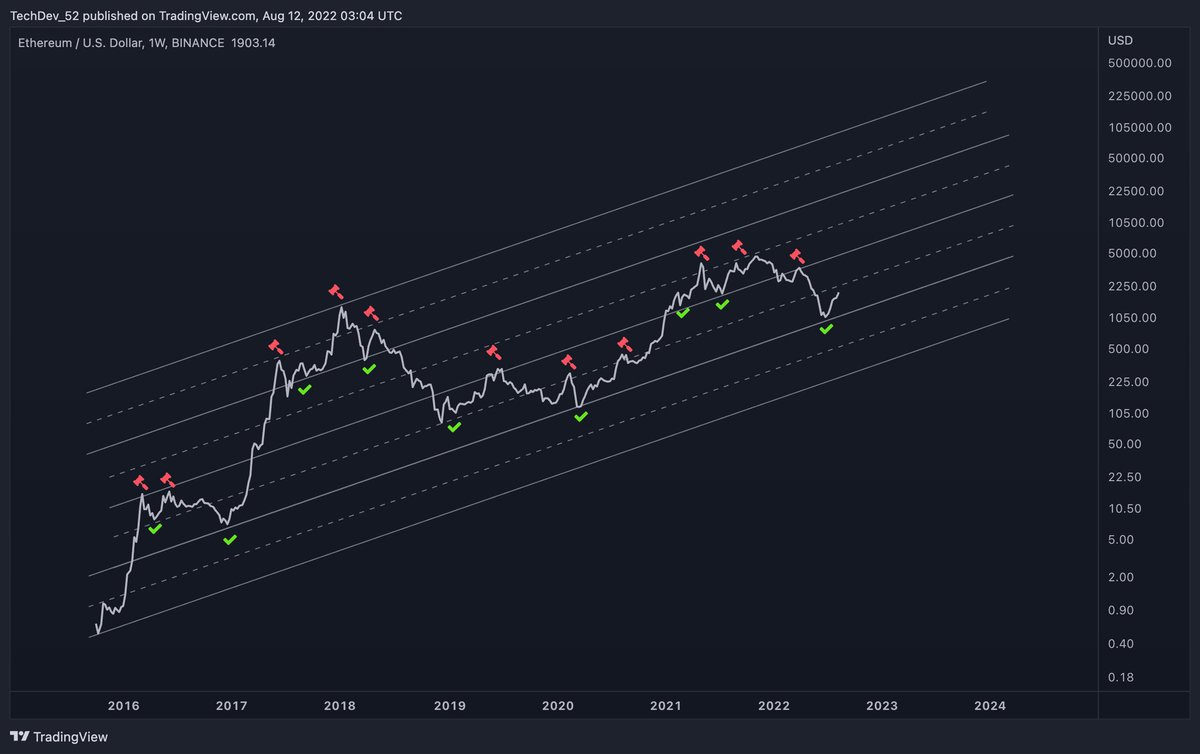Expand the USD price scale options
This screenshot has width=1200, height=754.
[1120, 40]
